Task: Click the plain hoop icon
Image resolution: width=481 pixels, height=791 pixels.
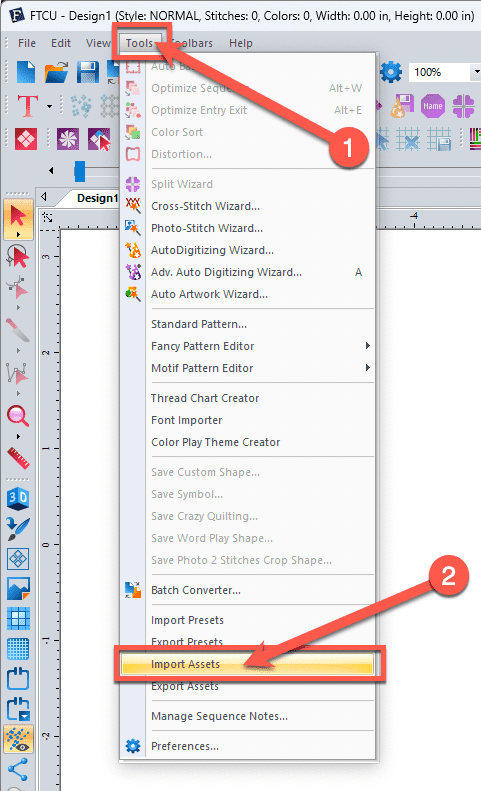Action: [x=18, y=679]
